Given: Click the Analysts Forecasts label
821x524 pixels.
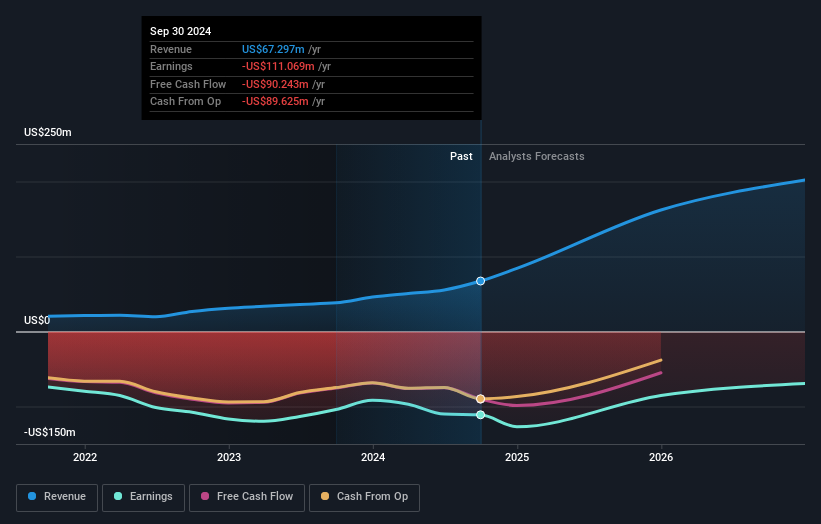Looking at the screenshot, I should tap(537, 156).
